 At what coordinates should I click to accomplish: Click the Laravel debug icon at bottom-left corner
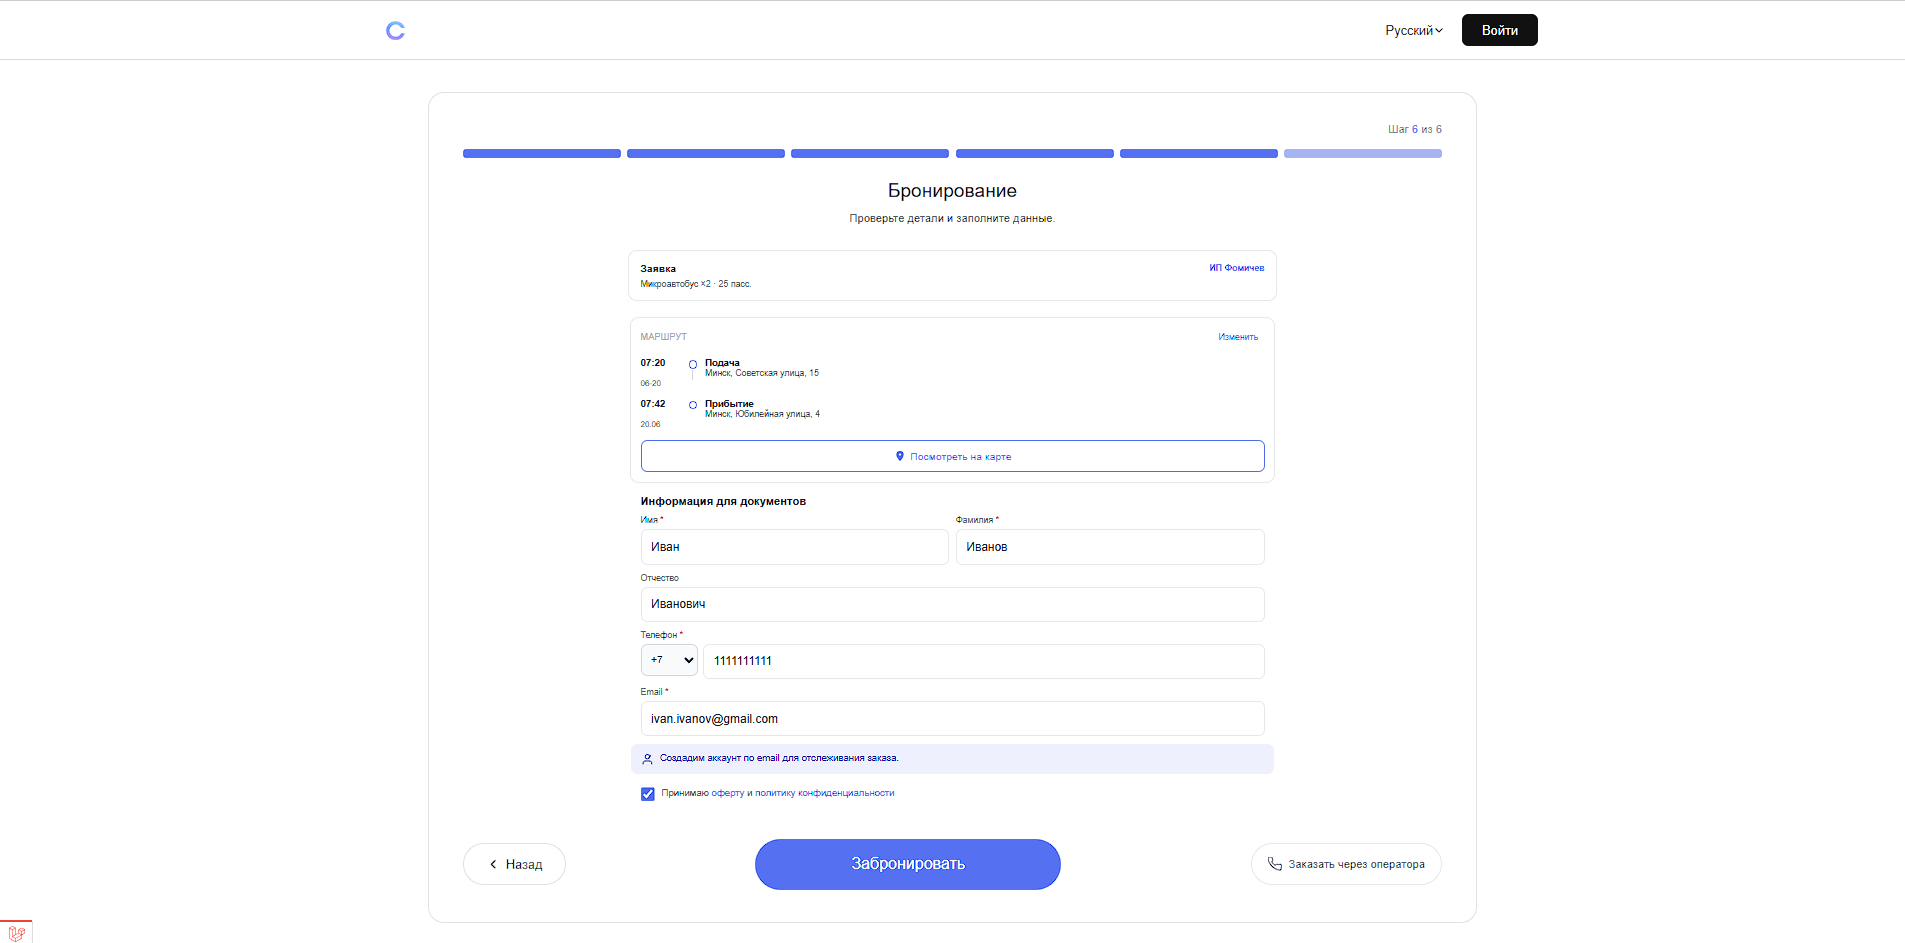(x=16, y=932)
